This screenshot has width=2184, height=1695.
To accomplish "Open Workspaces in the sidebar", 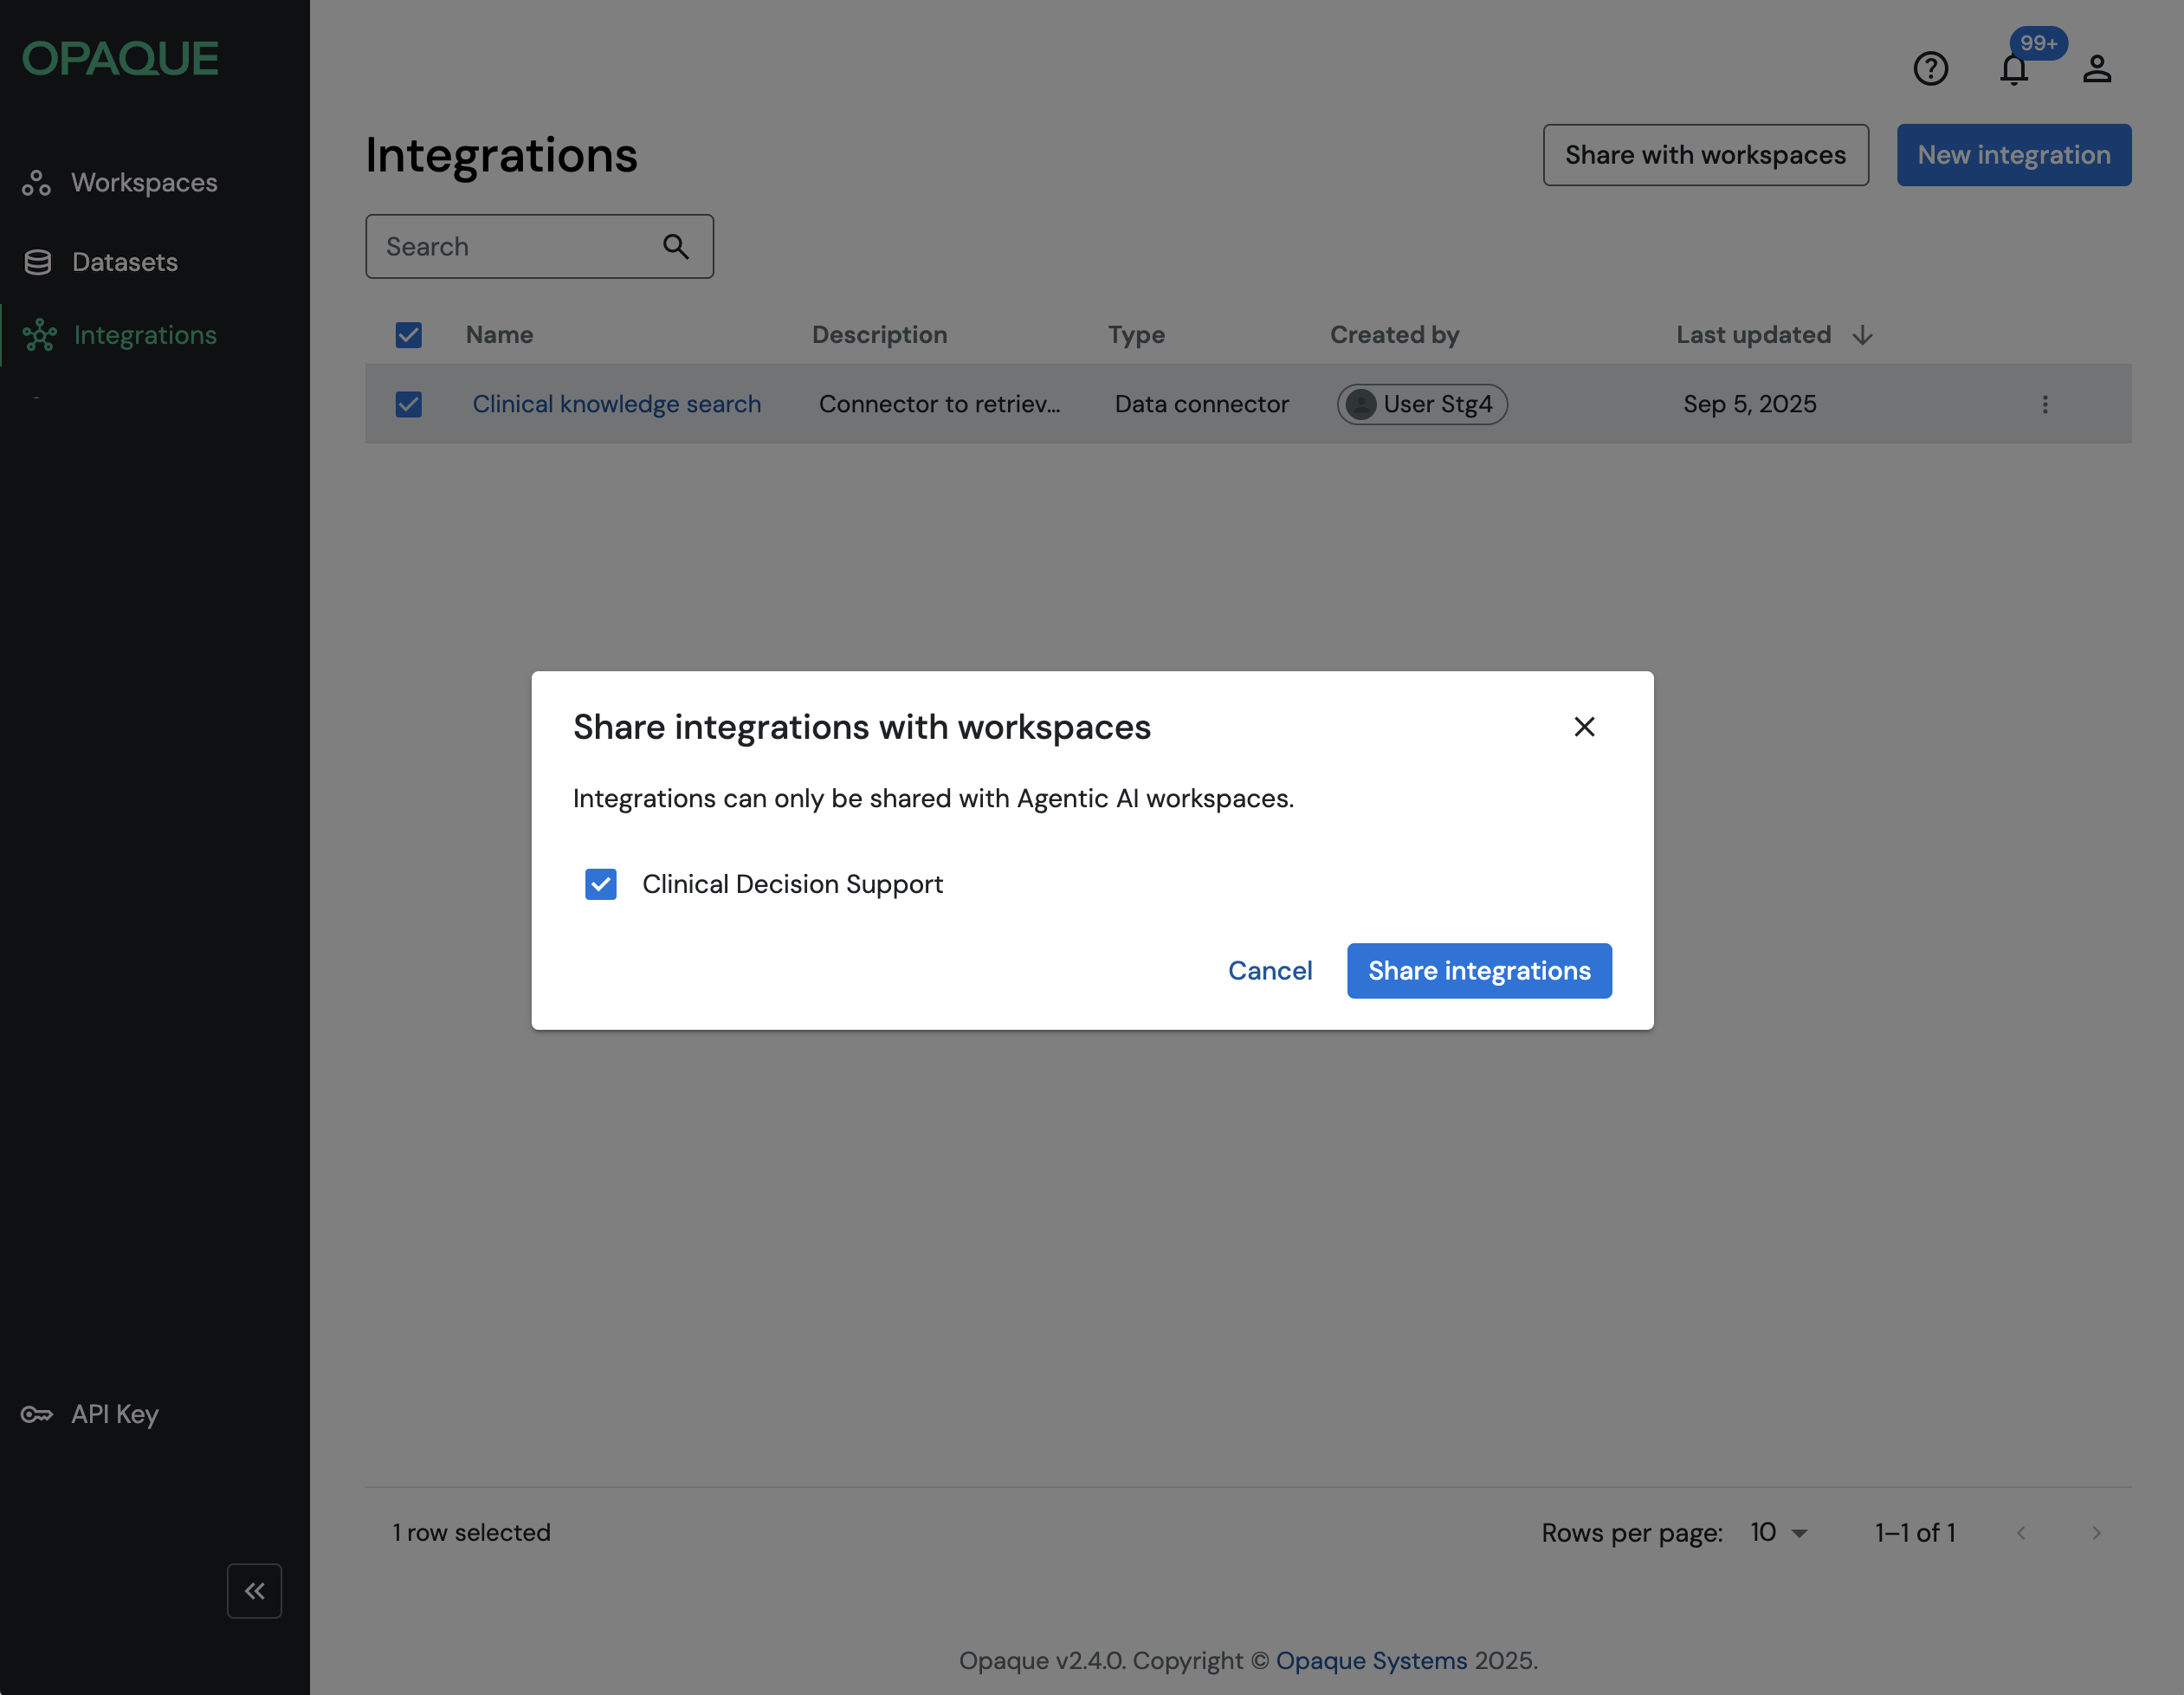I will (143, 183).
